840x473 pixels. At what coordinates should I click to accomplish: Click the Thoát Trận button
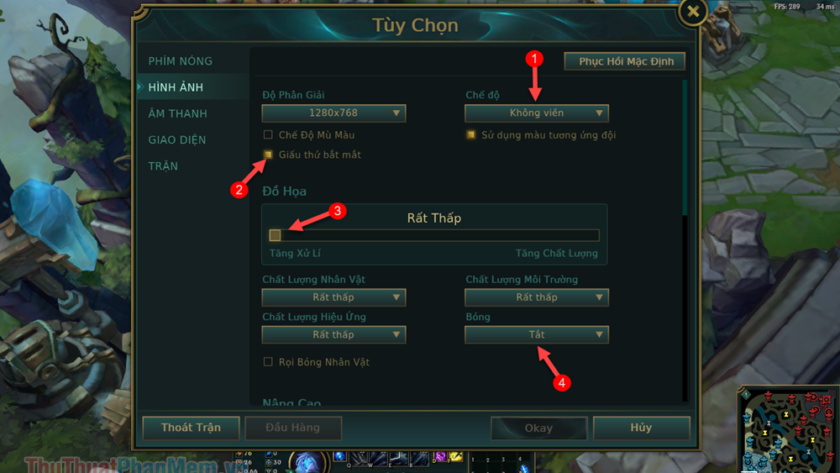(191, 427)
